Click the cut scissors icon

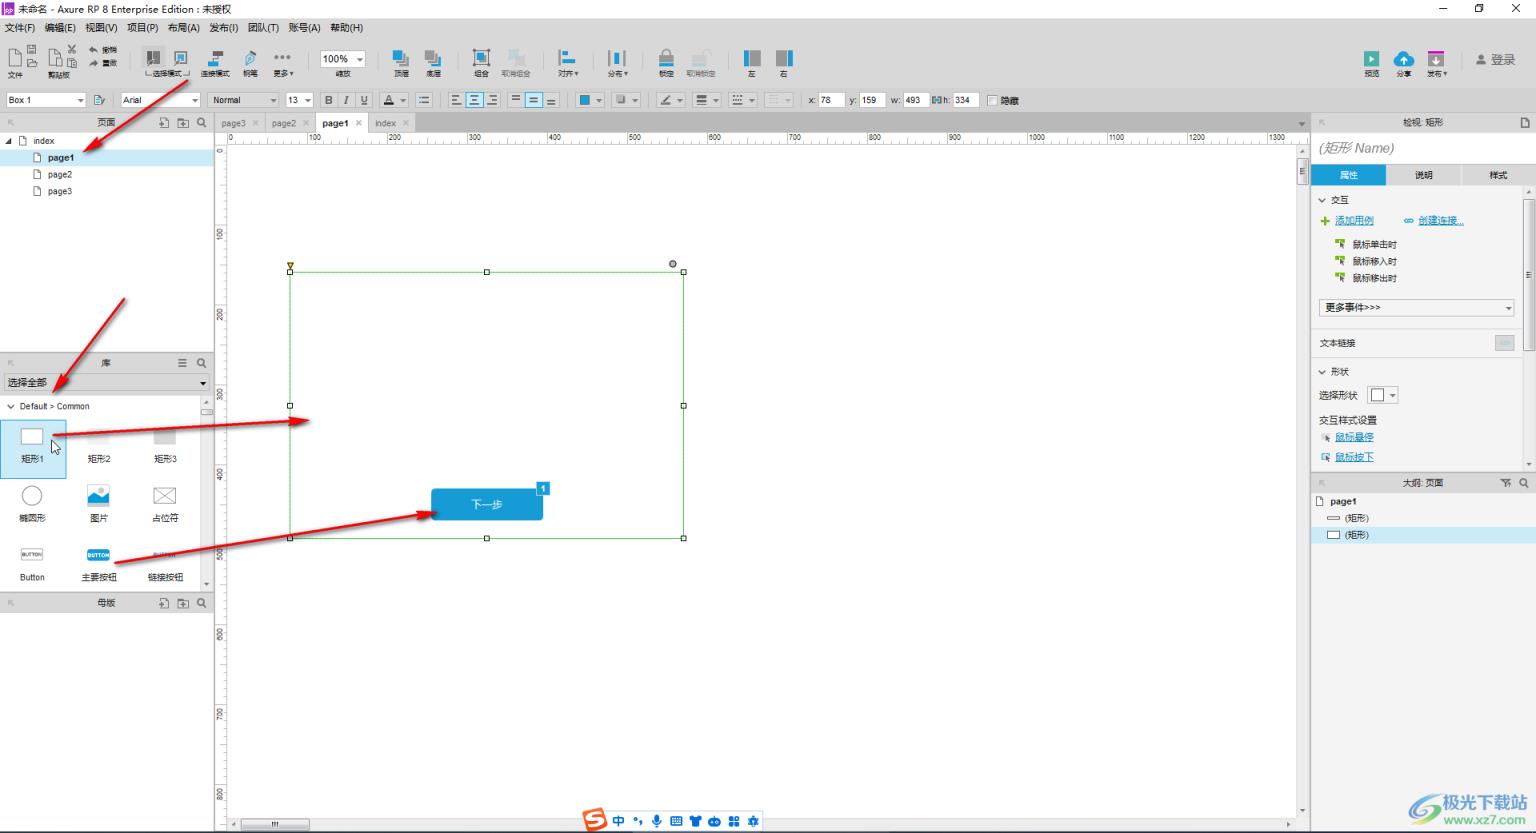[x=72, y=48]
